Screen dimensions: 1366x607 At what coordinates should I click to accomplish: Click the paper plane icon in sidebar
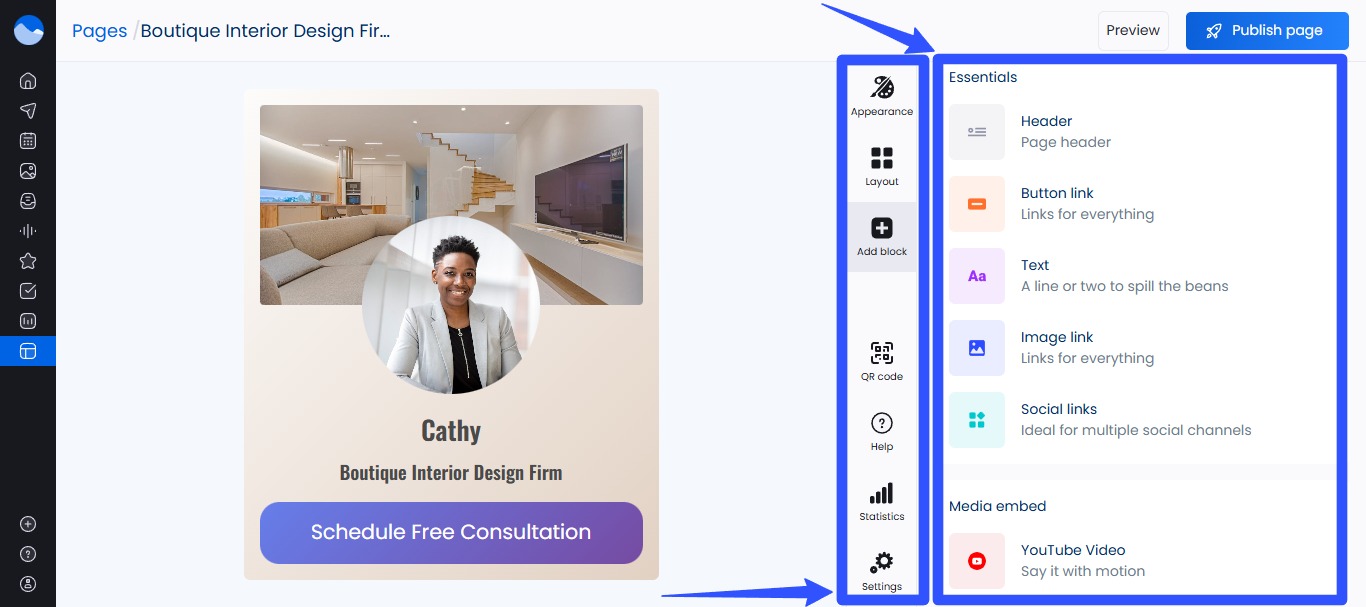[x=28, y=111]
